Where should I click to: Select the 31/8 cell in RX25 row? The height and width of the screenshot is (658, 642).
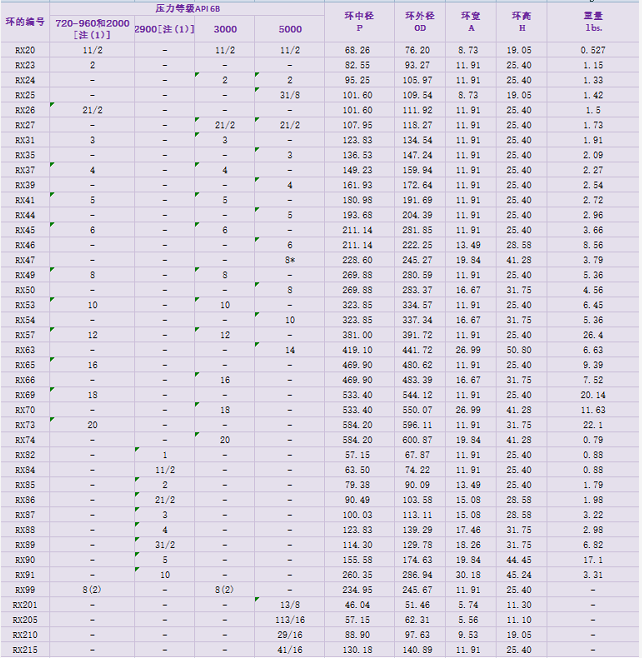(290, 95)
